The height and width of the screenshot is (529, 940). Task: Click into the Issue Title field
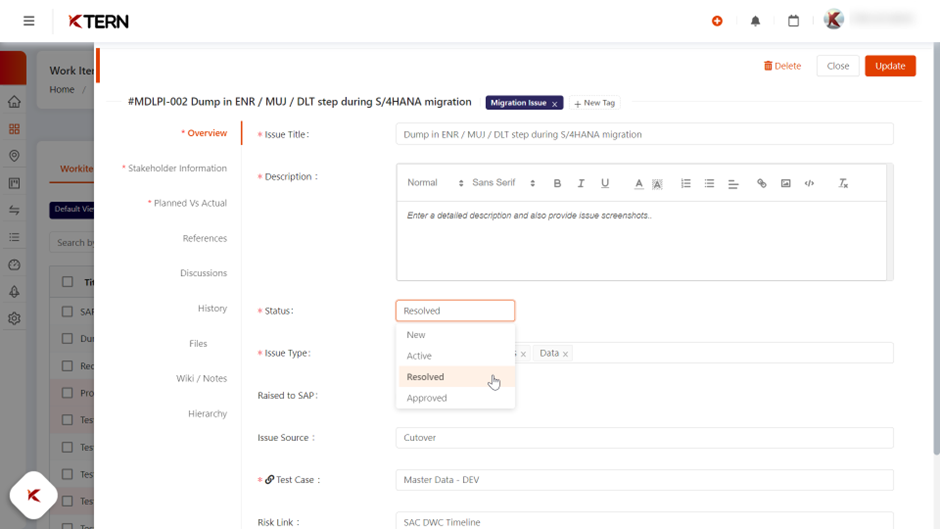pos(644,134)
